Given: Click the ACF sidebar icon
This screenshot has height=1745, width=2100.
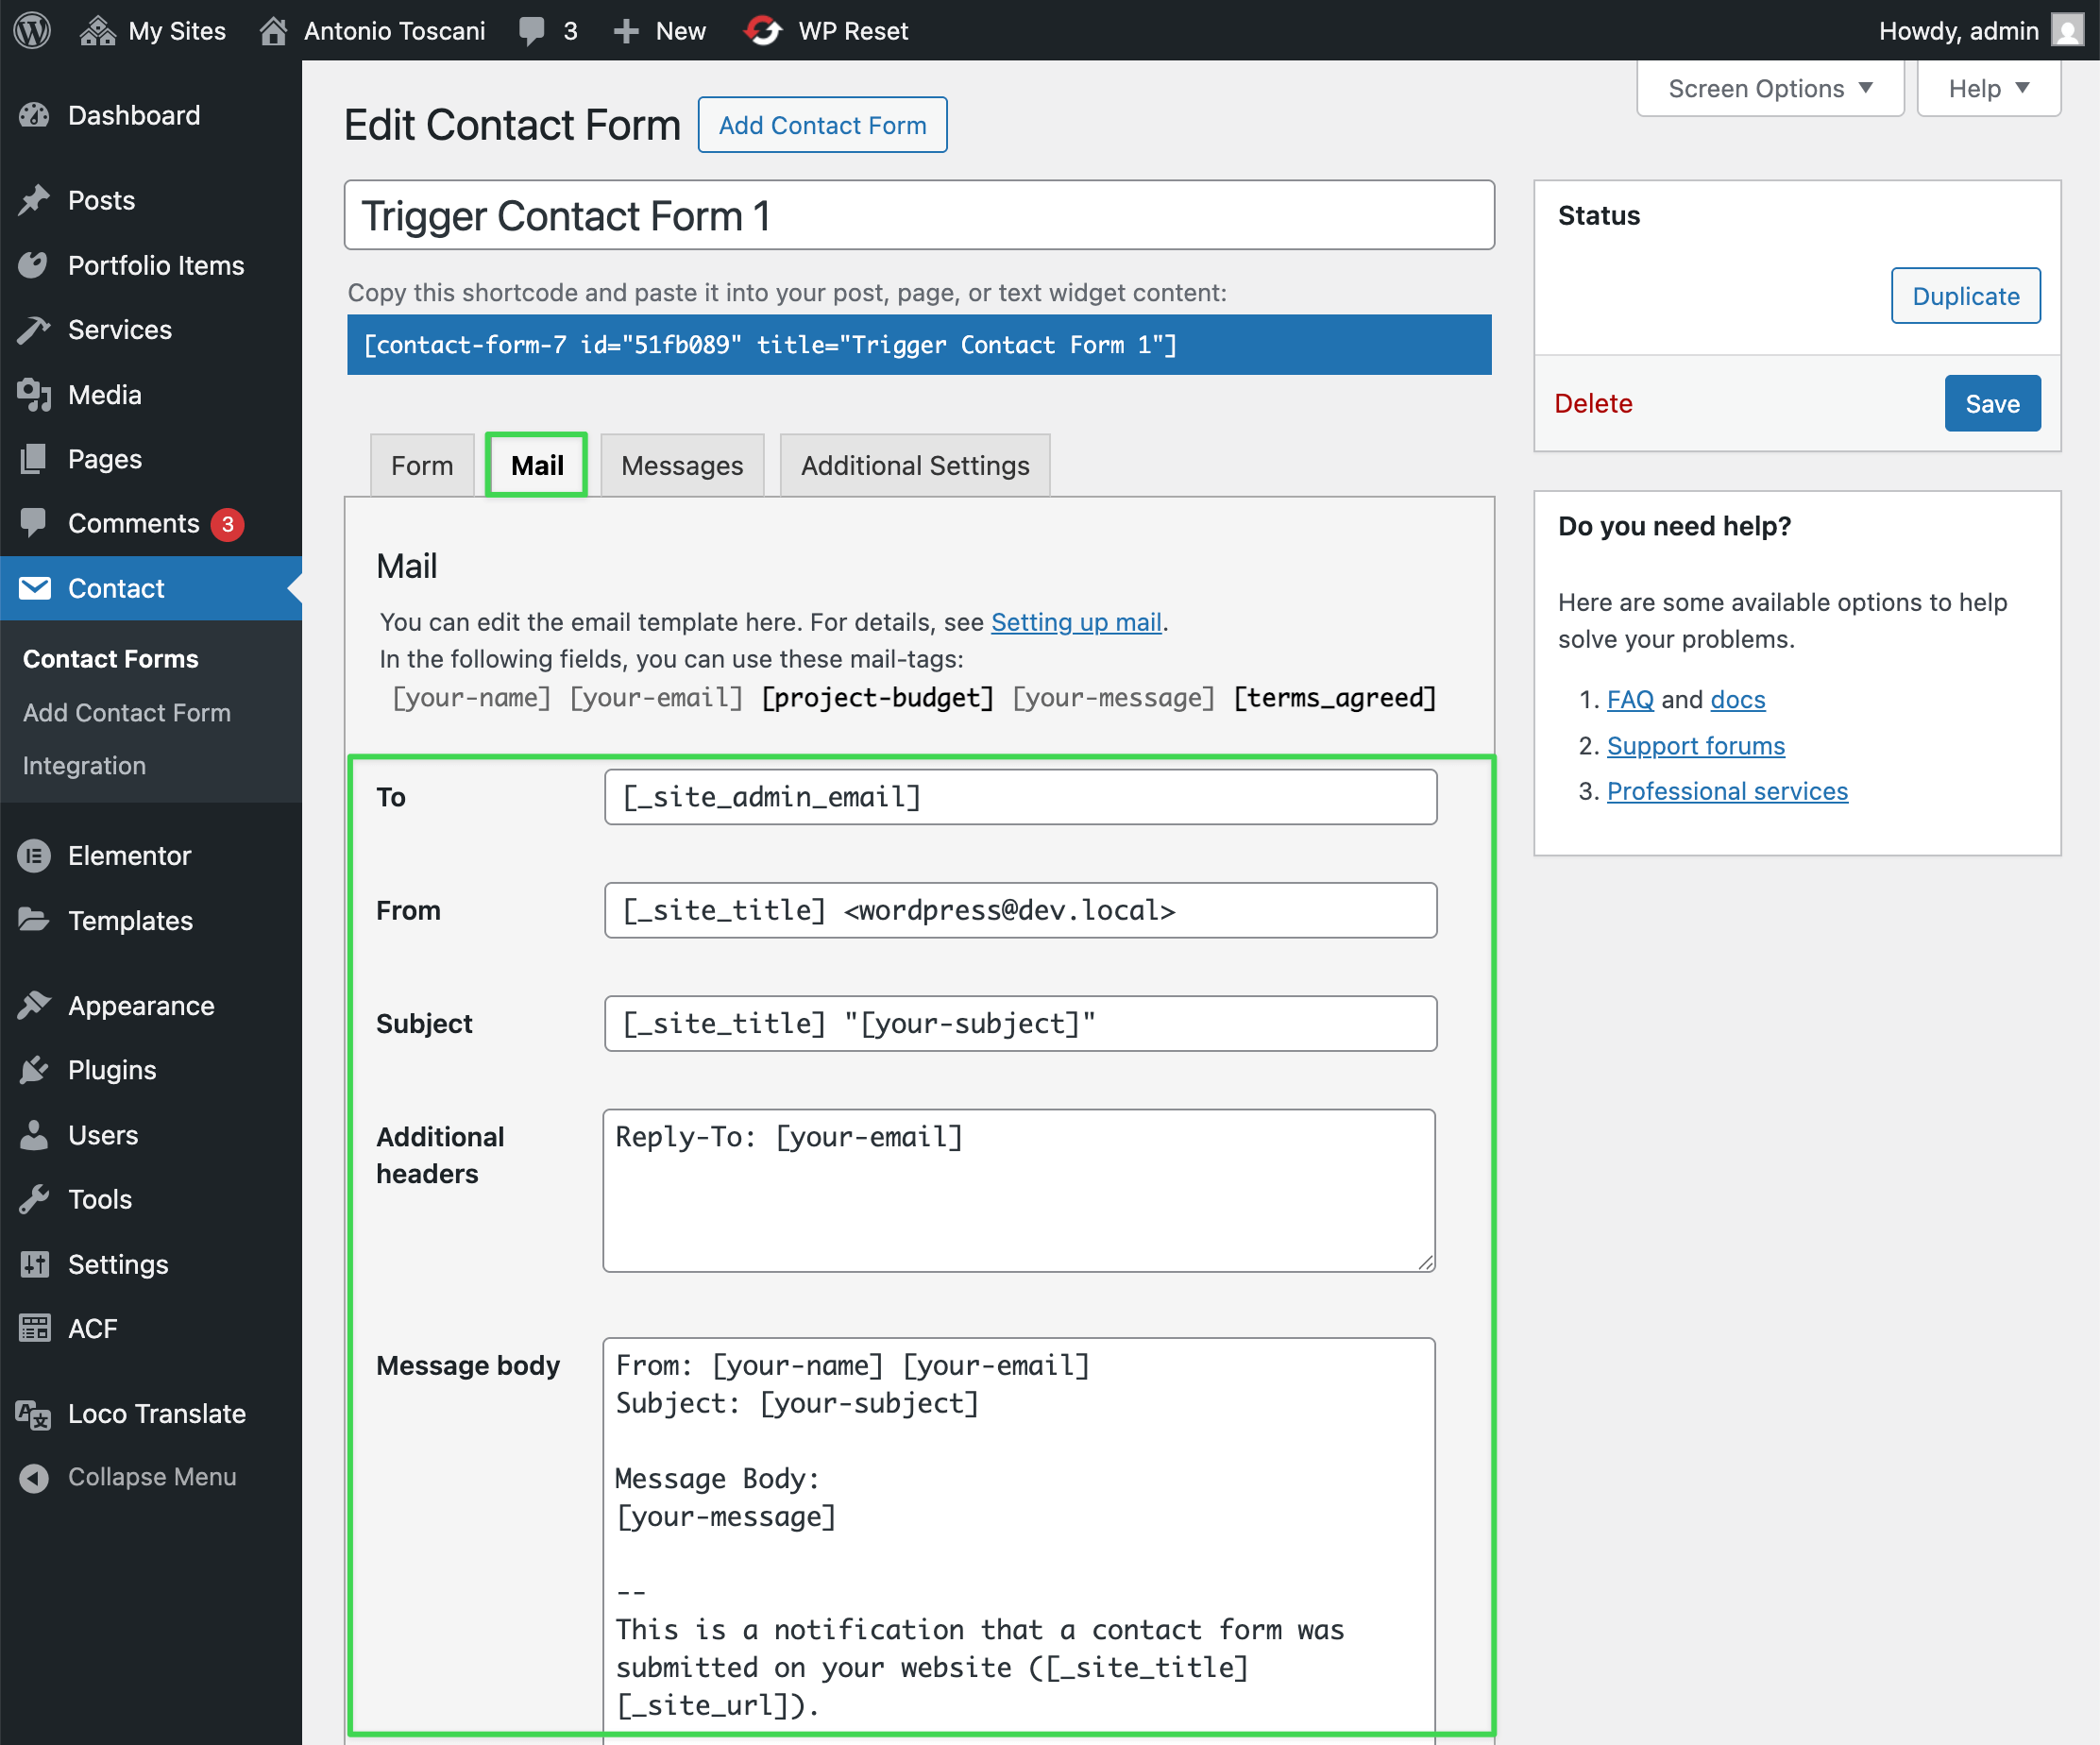Looking at the screenshot, I should coord(34,1329).
